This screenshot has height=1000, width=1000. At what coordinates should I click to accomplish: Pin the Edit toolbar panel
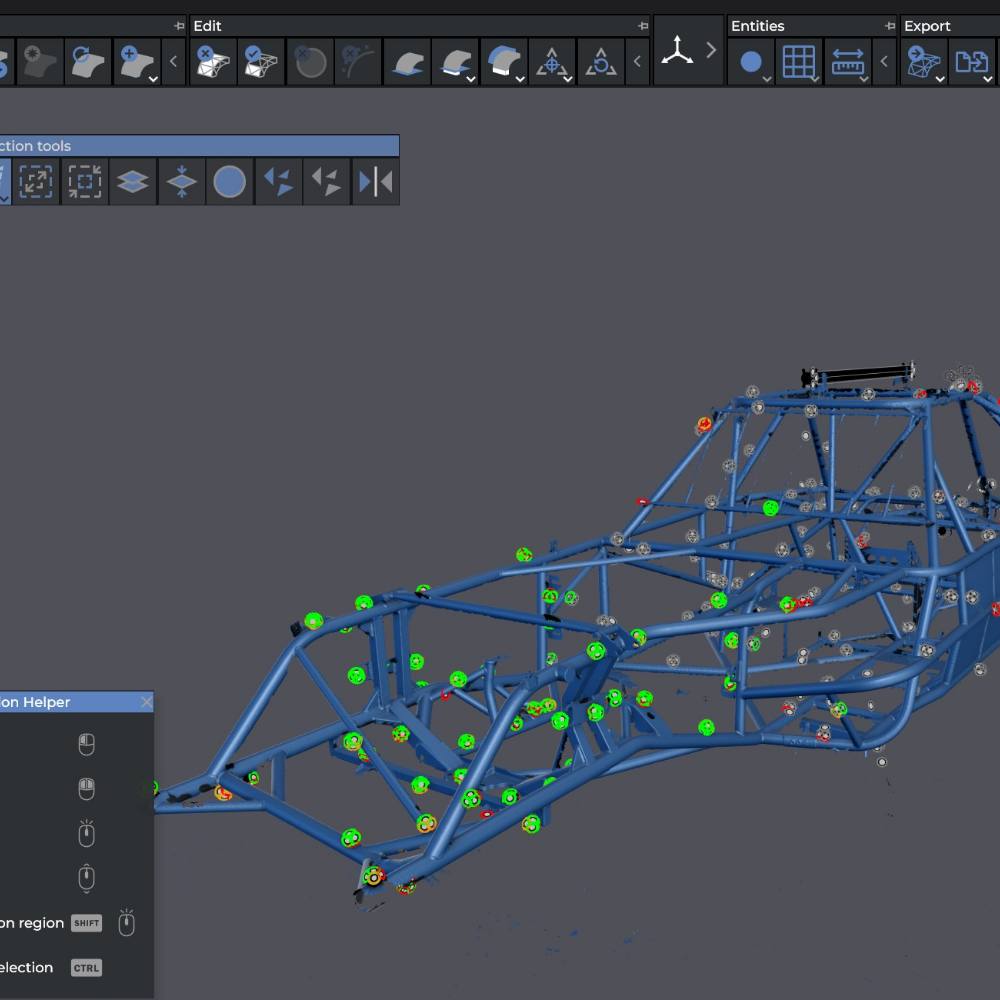(x=642, y=26)
